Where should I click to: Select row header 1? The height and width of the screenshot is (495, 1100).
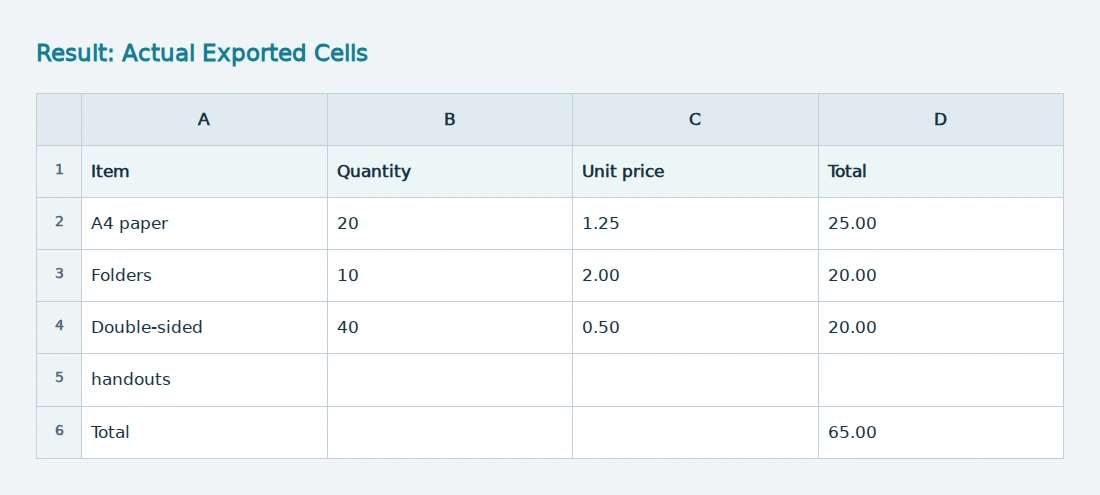pyautogui.click(x=59, y=171)
